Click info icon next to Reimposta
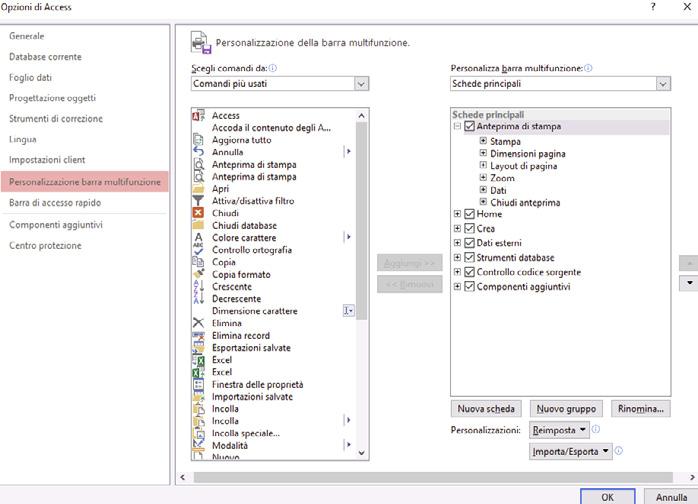The image size is (698, 504). tap(596, 429)
